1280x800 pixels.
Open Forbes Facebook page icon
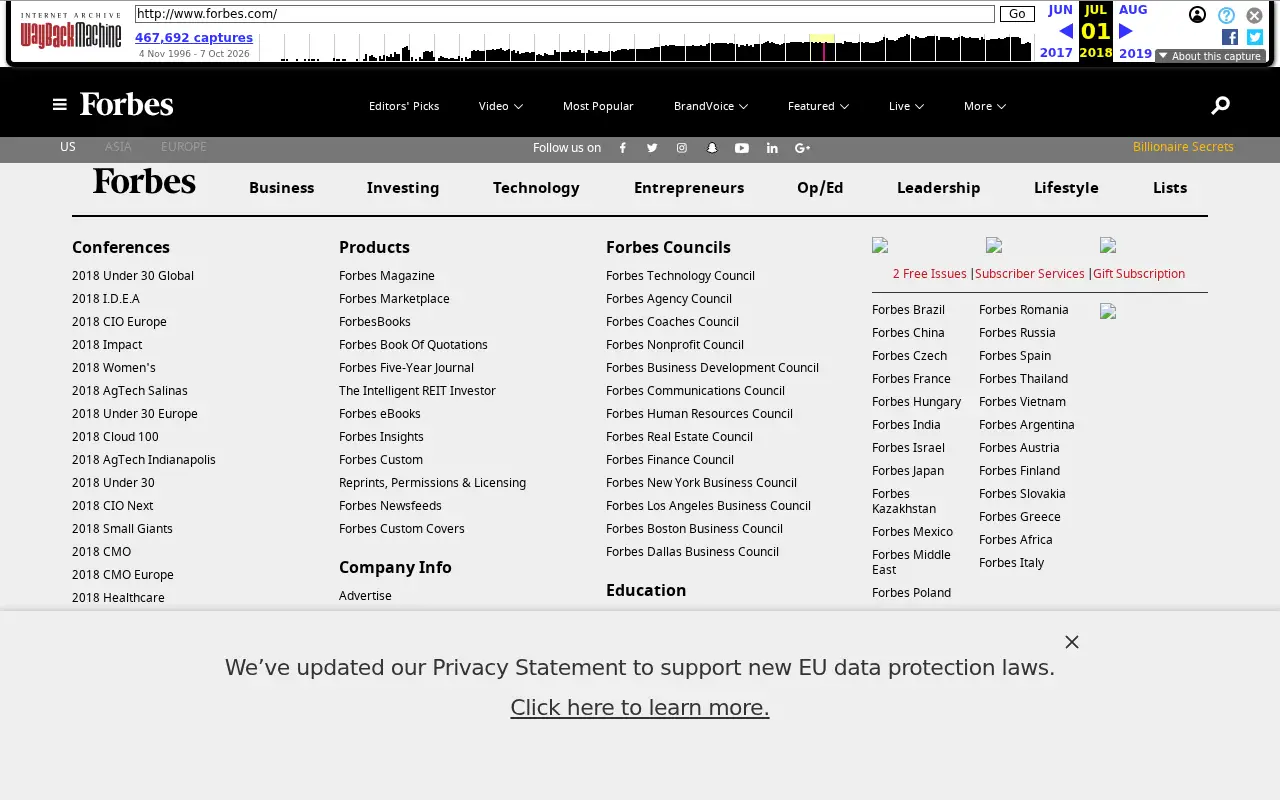(x=622, y=148)
